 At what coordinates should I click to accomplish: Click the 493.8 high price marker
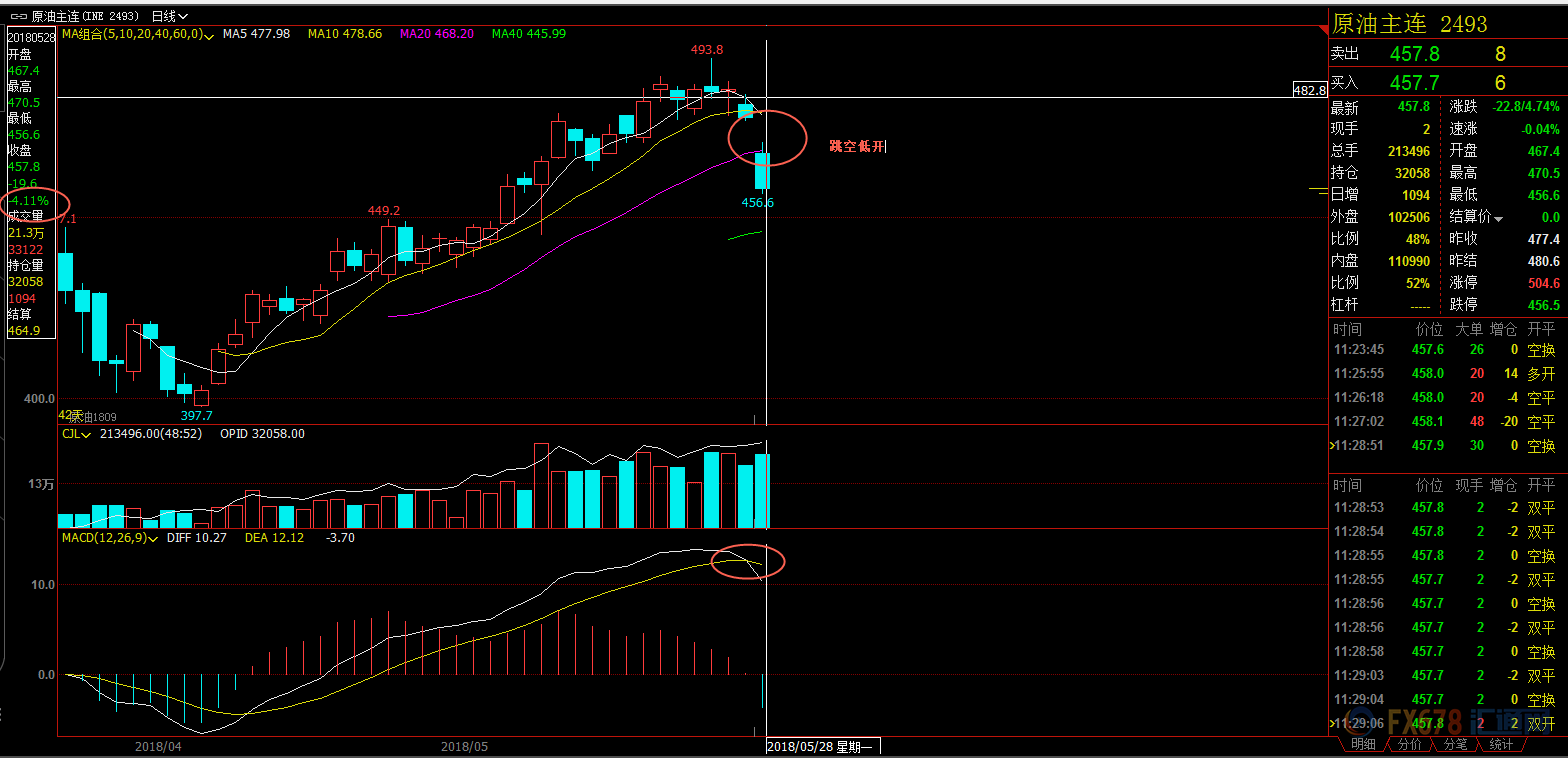[707, 49]
